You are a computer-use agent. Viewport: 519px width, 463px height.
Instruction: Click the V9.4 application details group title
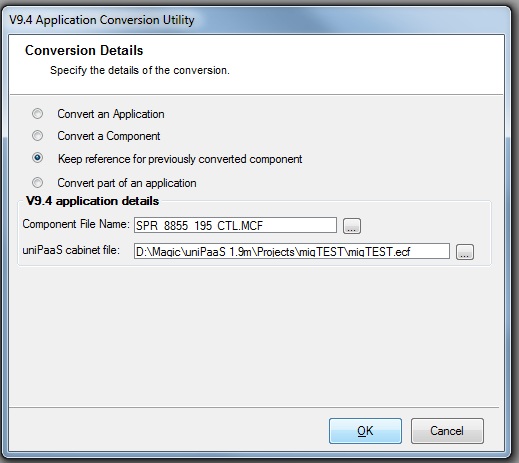coord(93,201)
